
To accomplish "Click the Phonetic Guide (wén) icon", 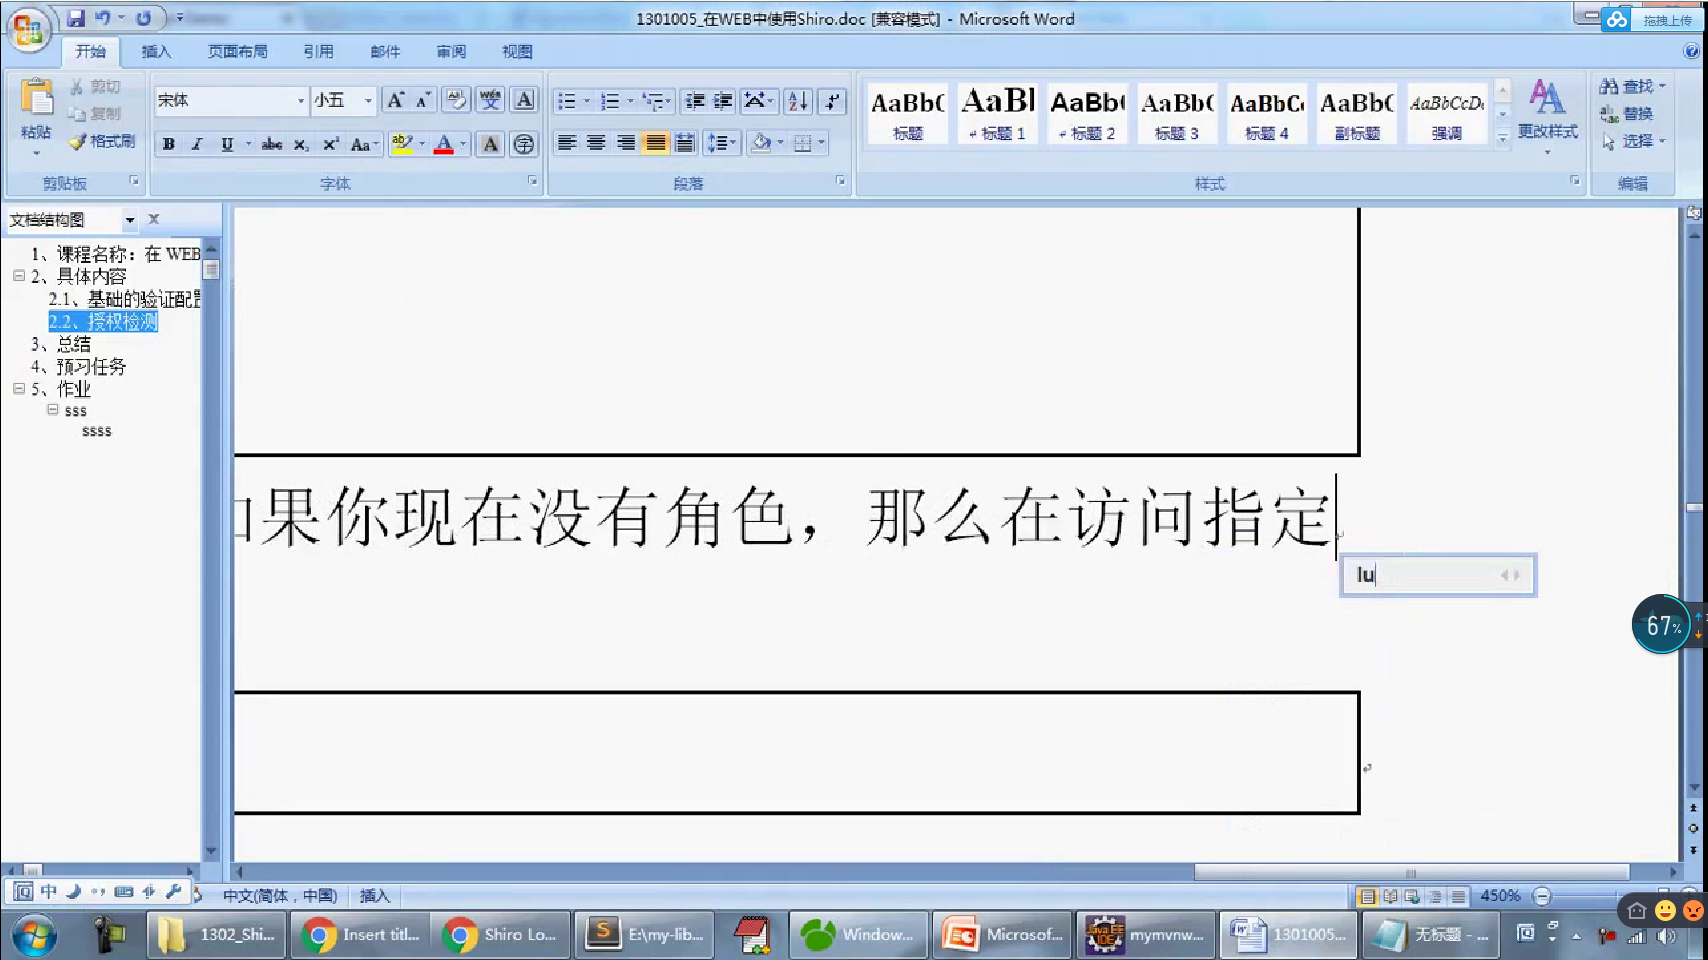I will coord(490,100).
